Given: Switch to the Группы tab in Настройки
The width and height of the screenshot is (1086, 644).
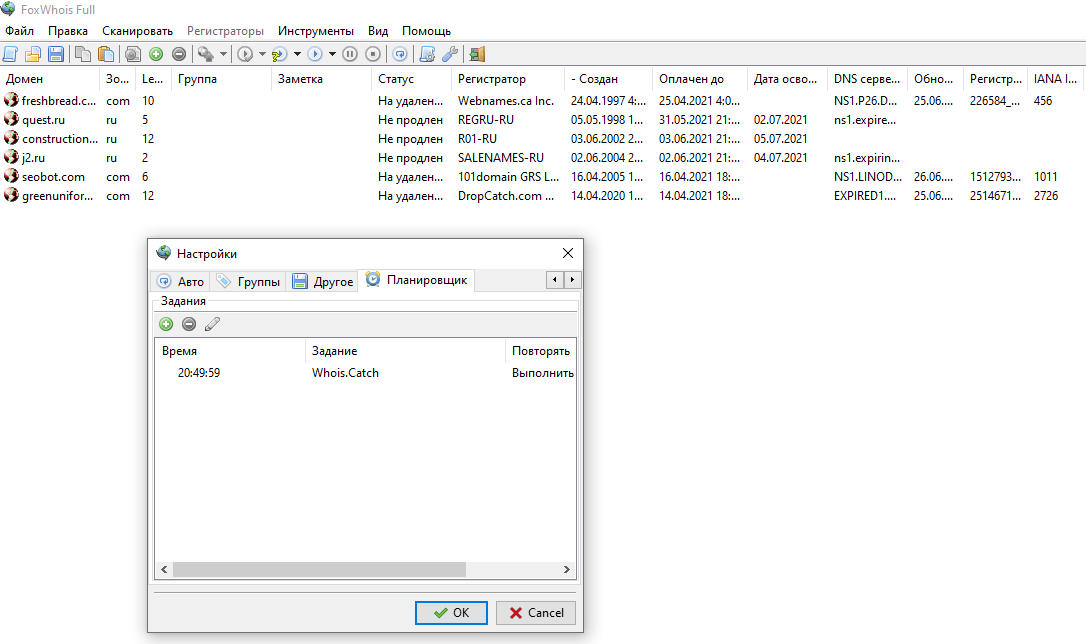Looking at the screenshot, I should (248, 281).
